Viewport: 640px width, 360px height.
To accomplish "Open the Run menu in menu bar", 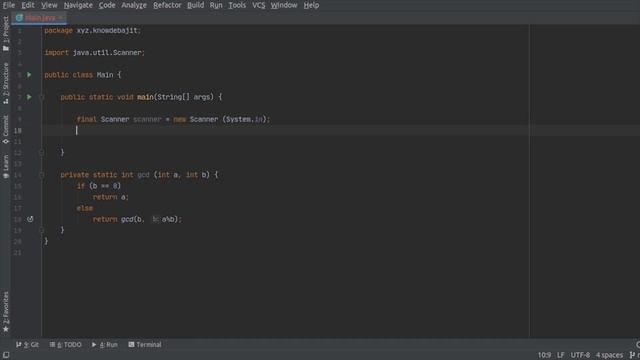I will (216, 5).
